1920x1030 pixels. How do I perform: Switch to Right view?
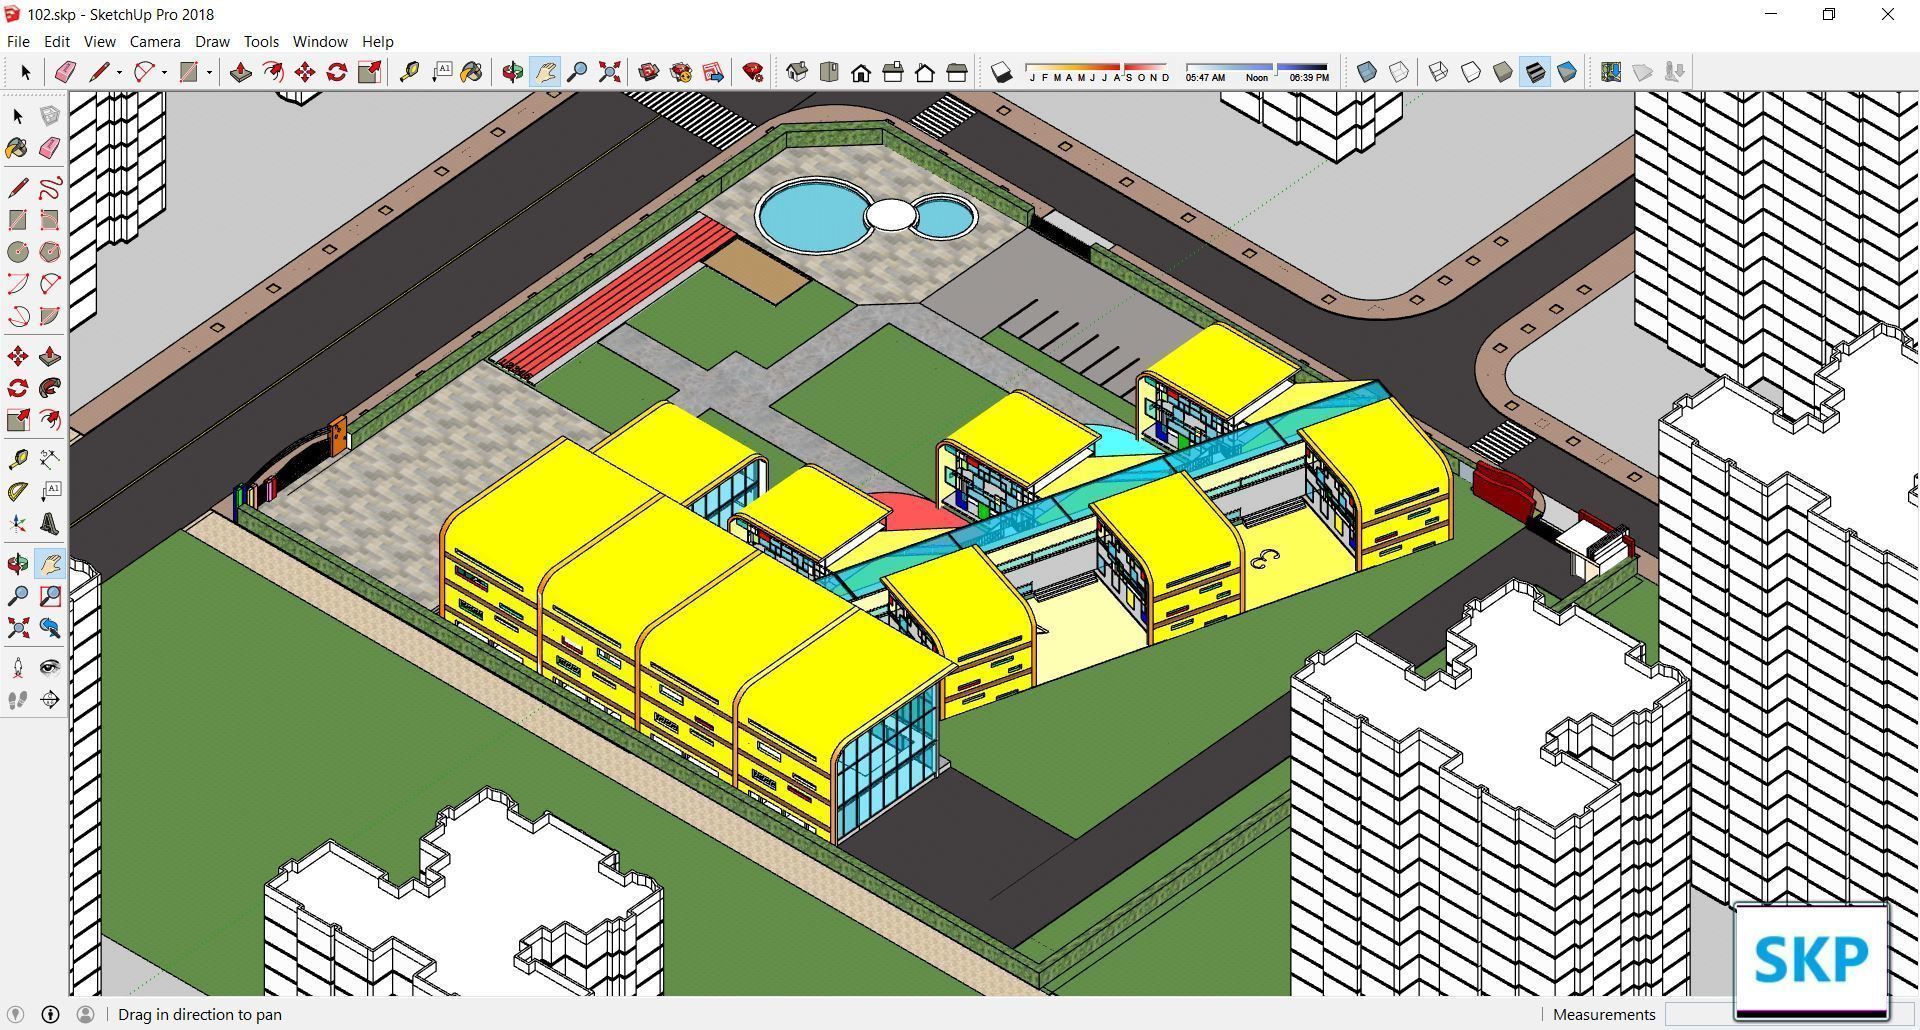coord(893,72)
